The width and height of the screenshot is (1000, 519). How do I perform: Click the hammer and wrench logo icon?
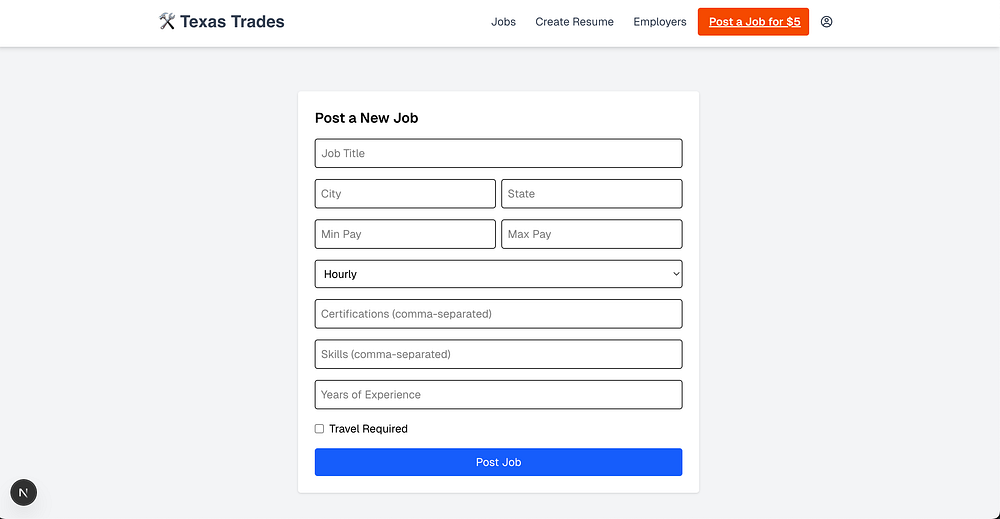167,21
